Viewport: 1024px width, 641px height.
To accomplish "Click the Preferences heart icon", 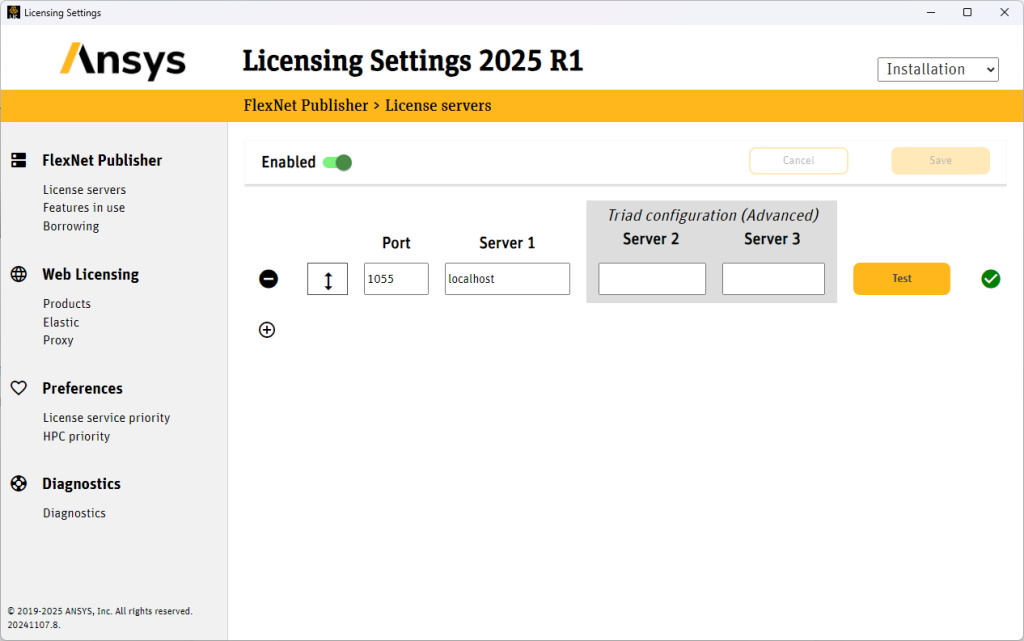I will (x=18, y=388).
